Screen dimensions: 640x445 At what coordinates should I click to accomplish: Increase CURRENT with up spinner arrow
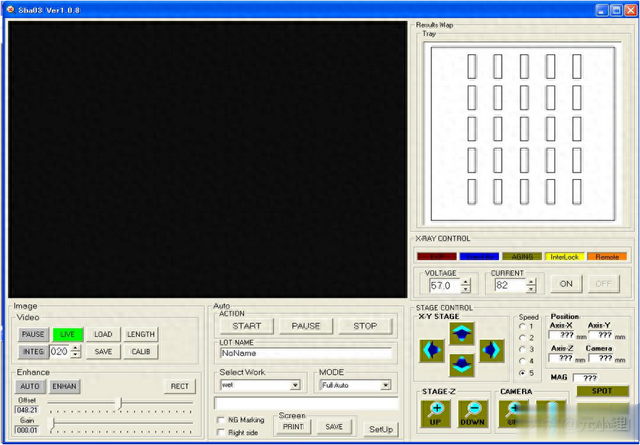tap(531, 282)
